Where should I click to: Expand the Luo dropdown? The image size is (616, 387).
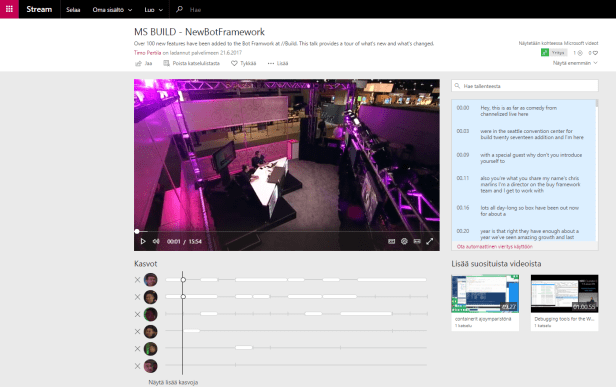click(153, 9)
